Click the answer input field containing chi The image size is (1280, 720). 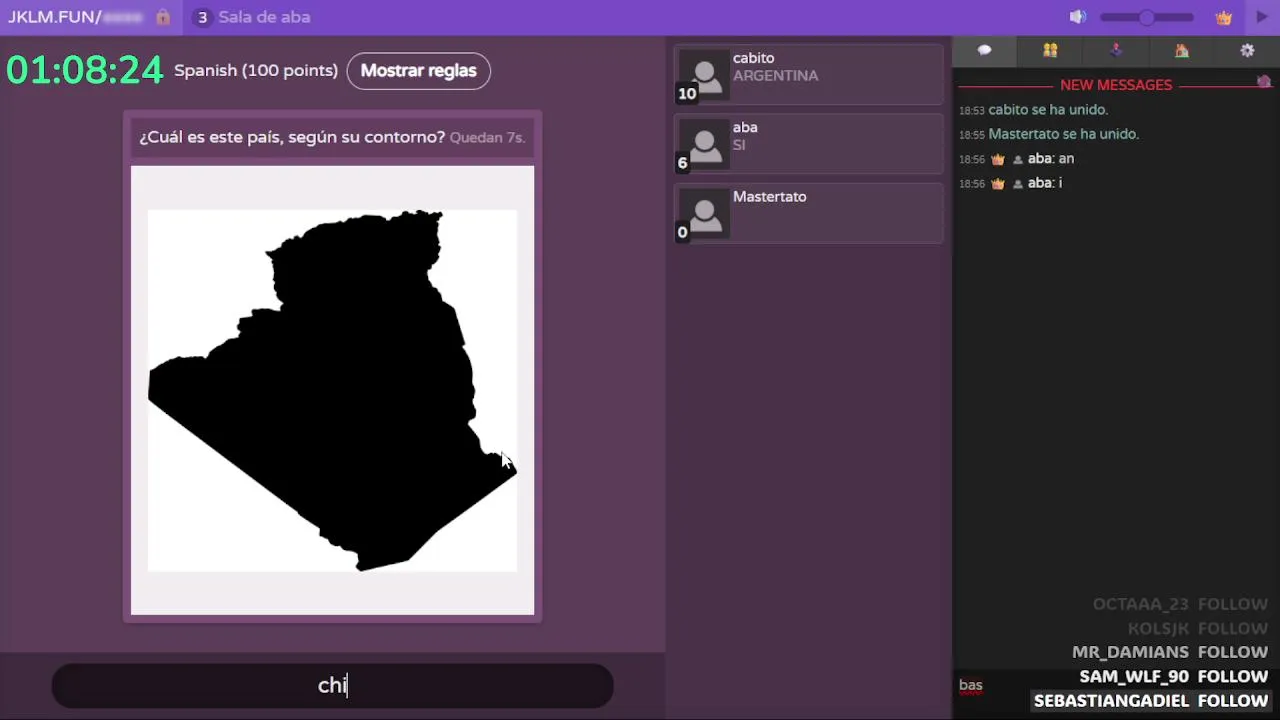click(x=332, y=686)
